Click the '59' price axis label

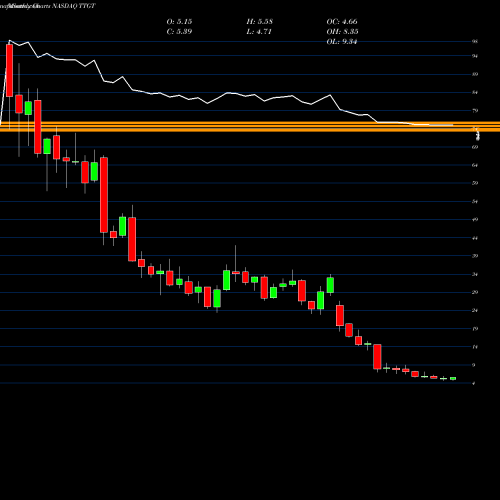(475, 183)
